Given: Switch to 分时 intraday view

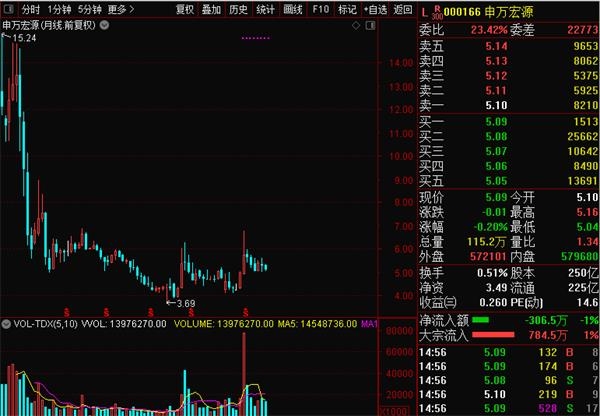Looking at the screenshot, I should coord(31,9).
